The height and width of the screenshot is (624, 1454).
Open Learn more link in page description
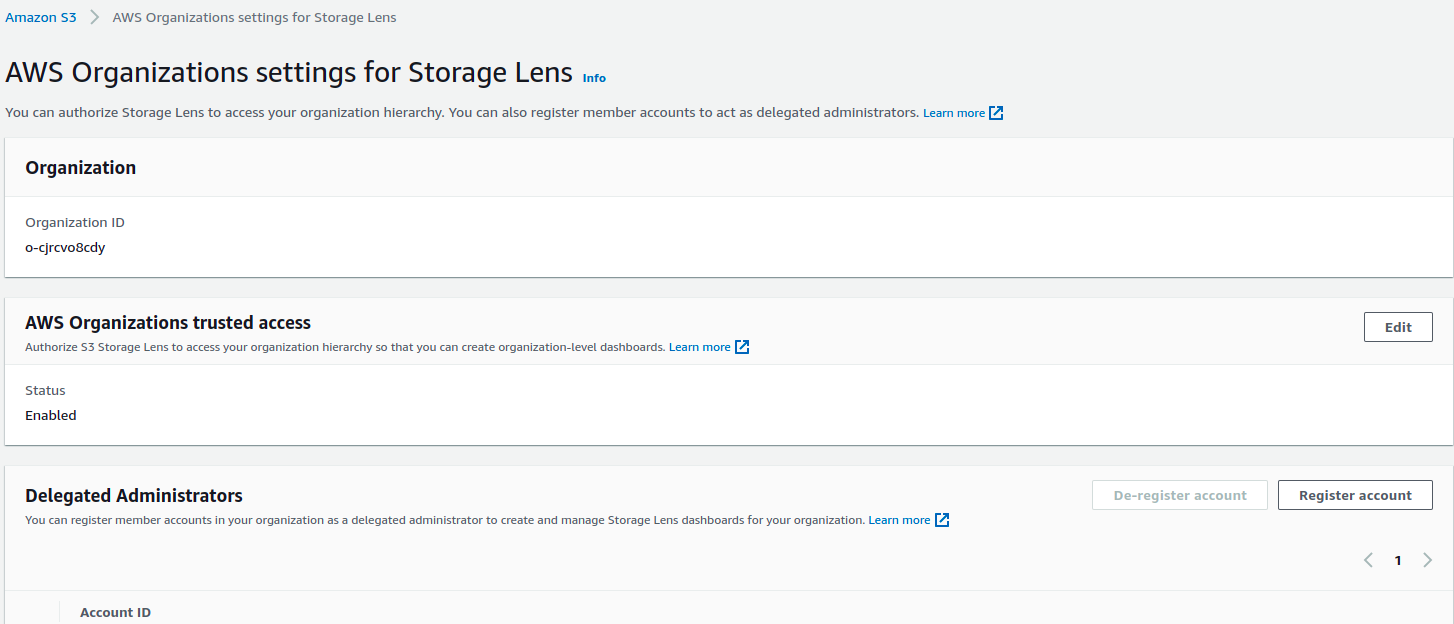pyautogui.click(x=953, y=113)
